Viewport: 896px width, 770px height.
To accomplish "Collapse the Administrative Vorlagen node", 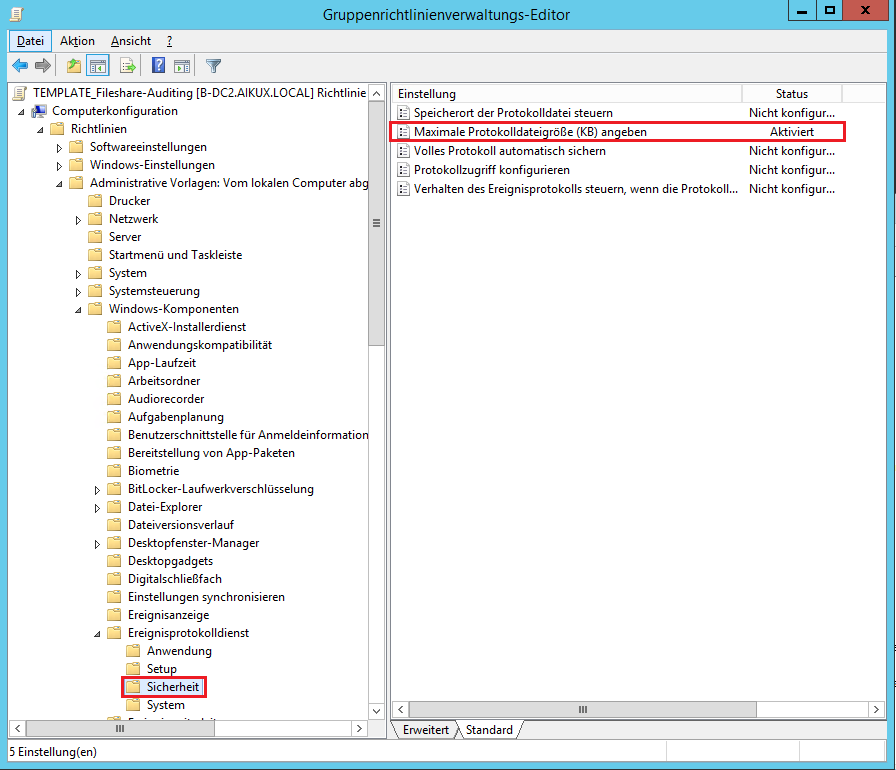I will [x=59, y=184].
